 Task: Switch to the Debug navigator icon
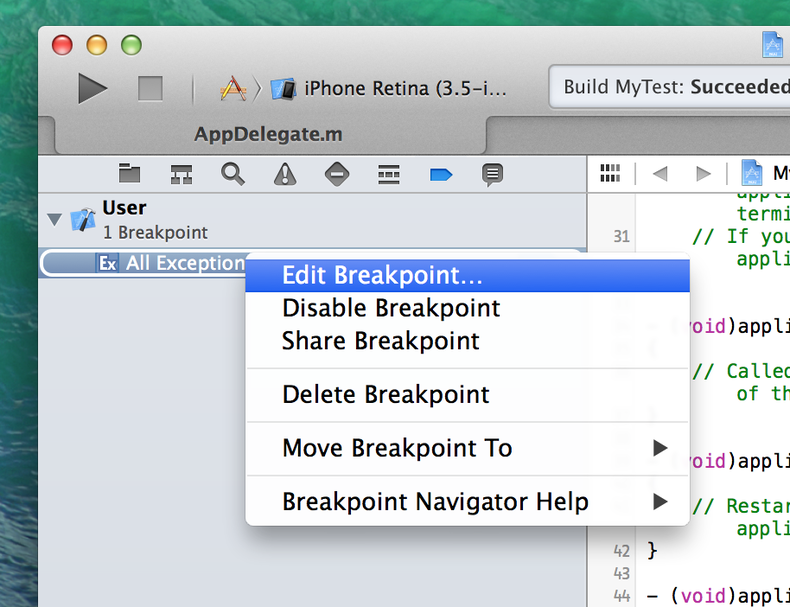389,174
